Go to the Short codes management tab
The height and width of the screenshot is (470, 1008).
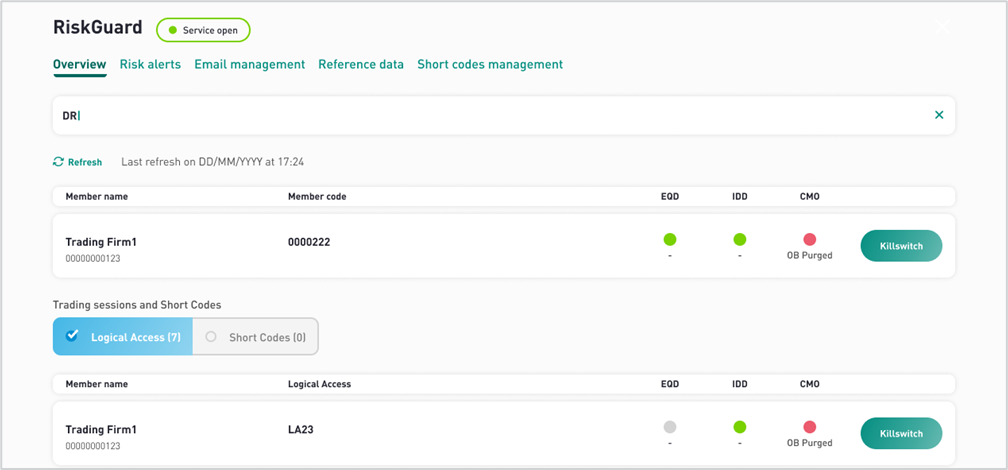click(x=490, y=64)
